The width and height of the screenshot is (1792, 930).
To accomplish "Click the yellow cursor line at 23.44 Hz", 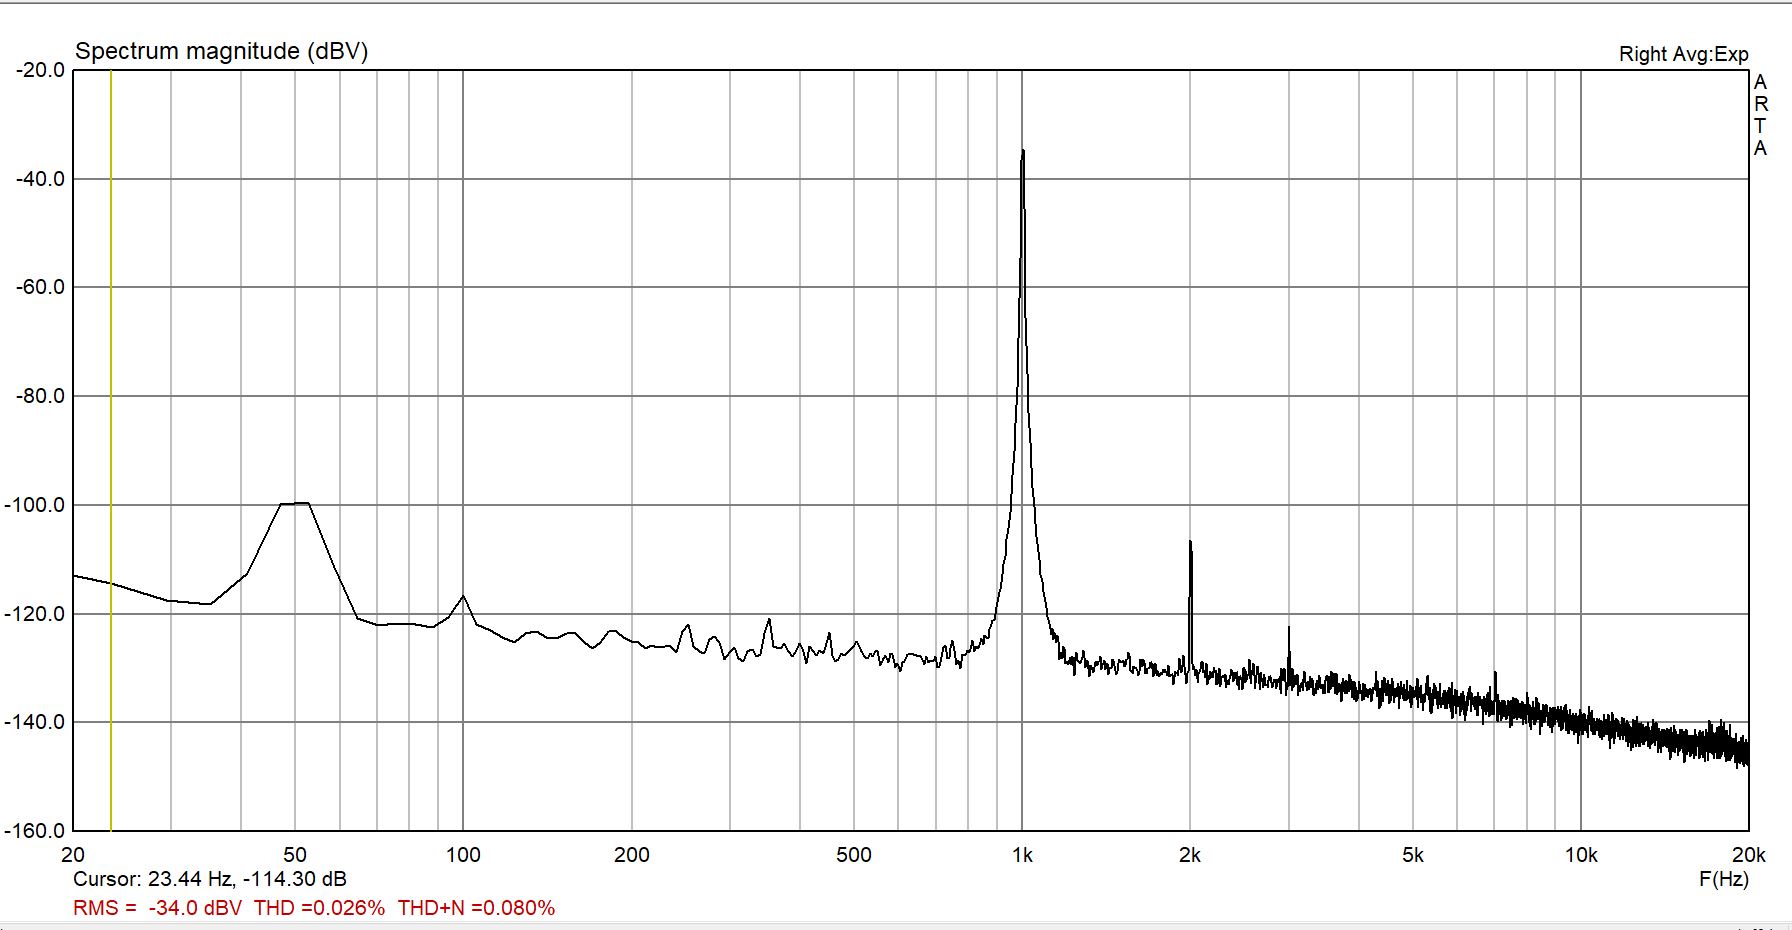I will pos(111,450).
